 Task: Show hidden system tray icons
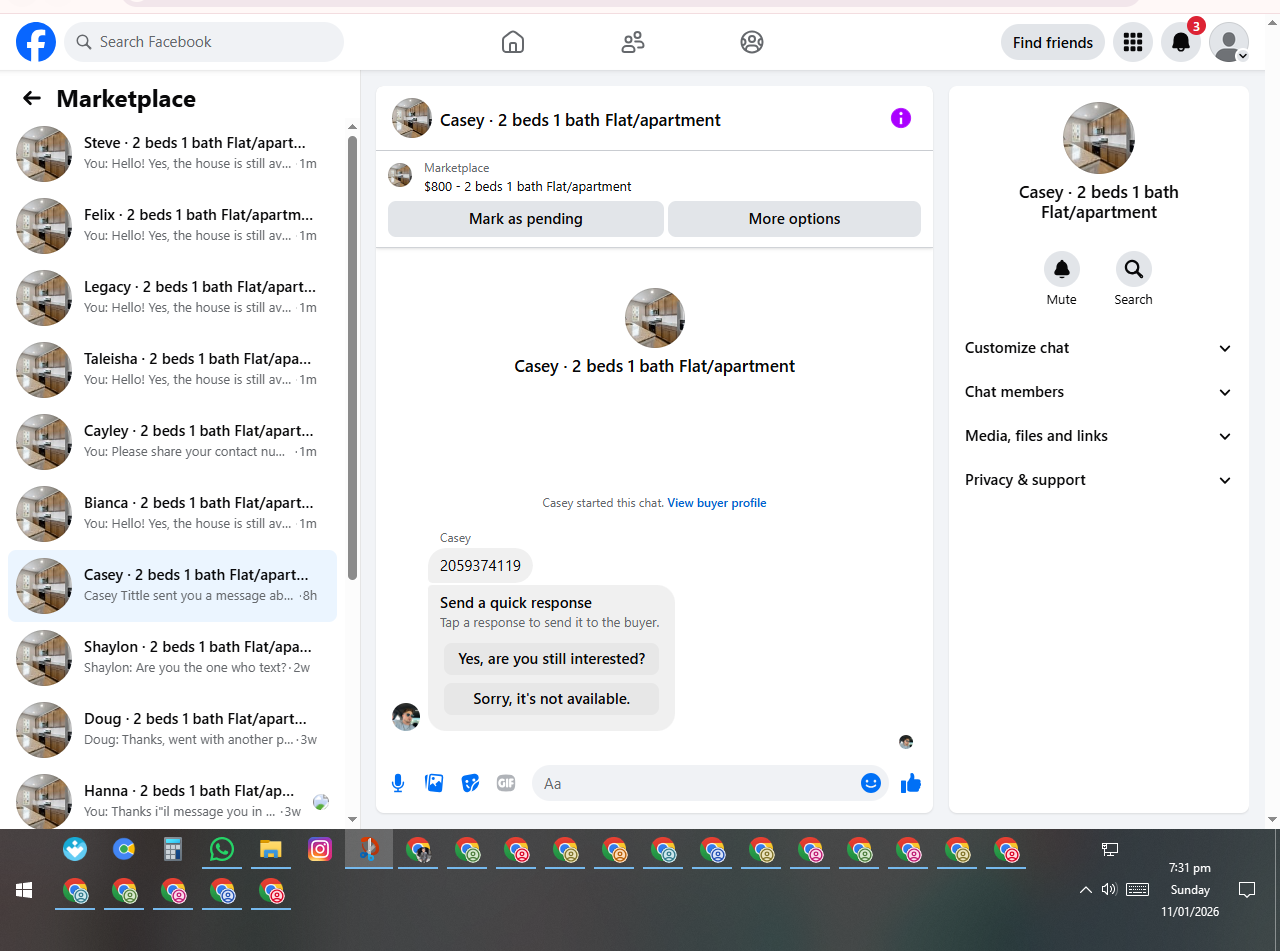(1085, 889)
